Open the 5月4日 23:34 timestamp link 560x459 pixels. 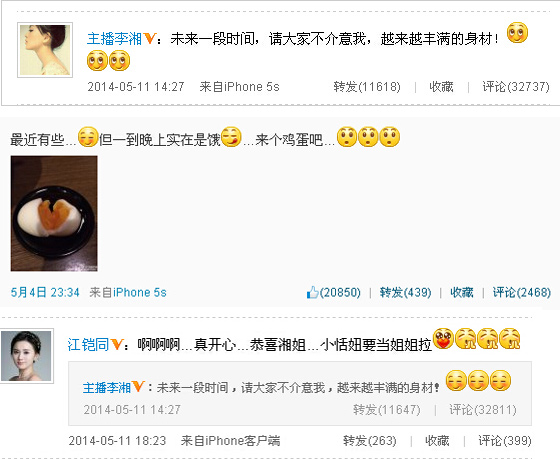point(45,293)
